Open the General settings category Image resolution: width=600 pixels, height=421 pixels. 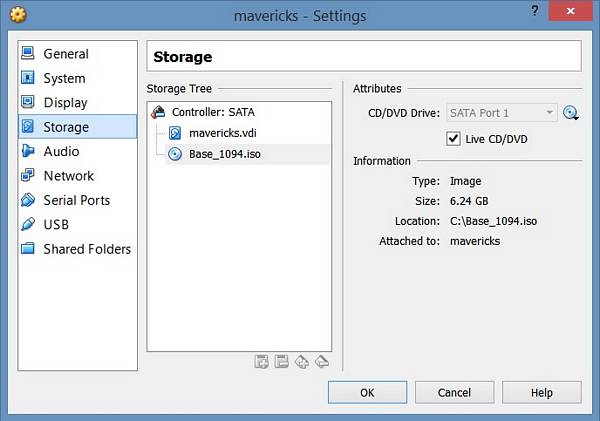66,54
